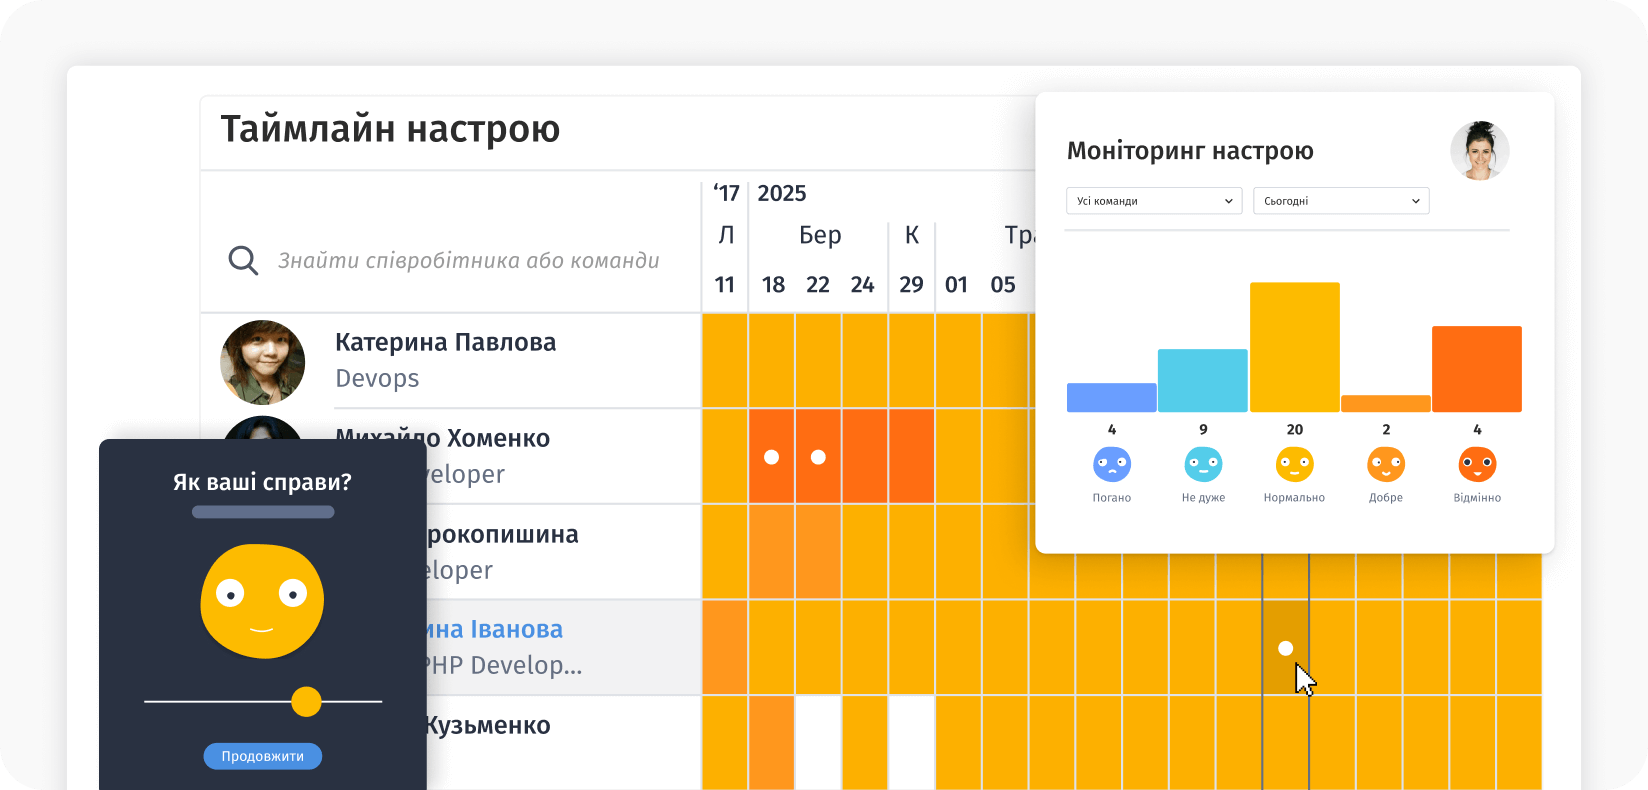Click the white dot under date 18
The image size is (1648, 790).
click(771, 457)
